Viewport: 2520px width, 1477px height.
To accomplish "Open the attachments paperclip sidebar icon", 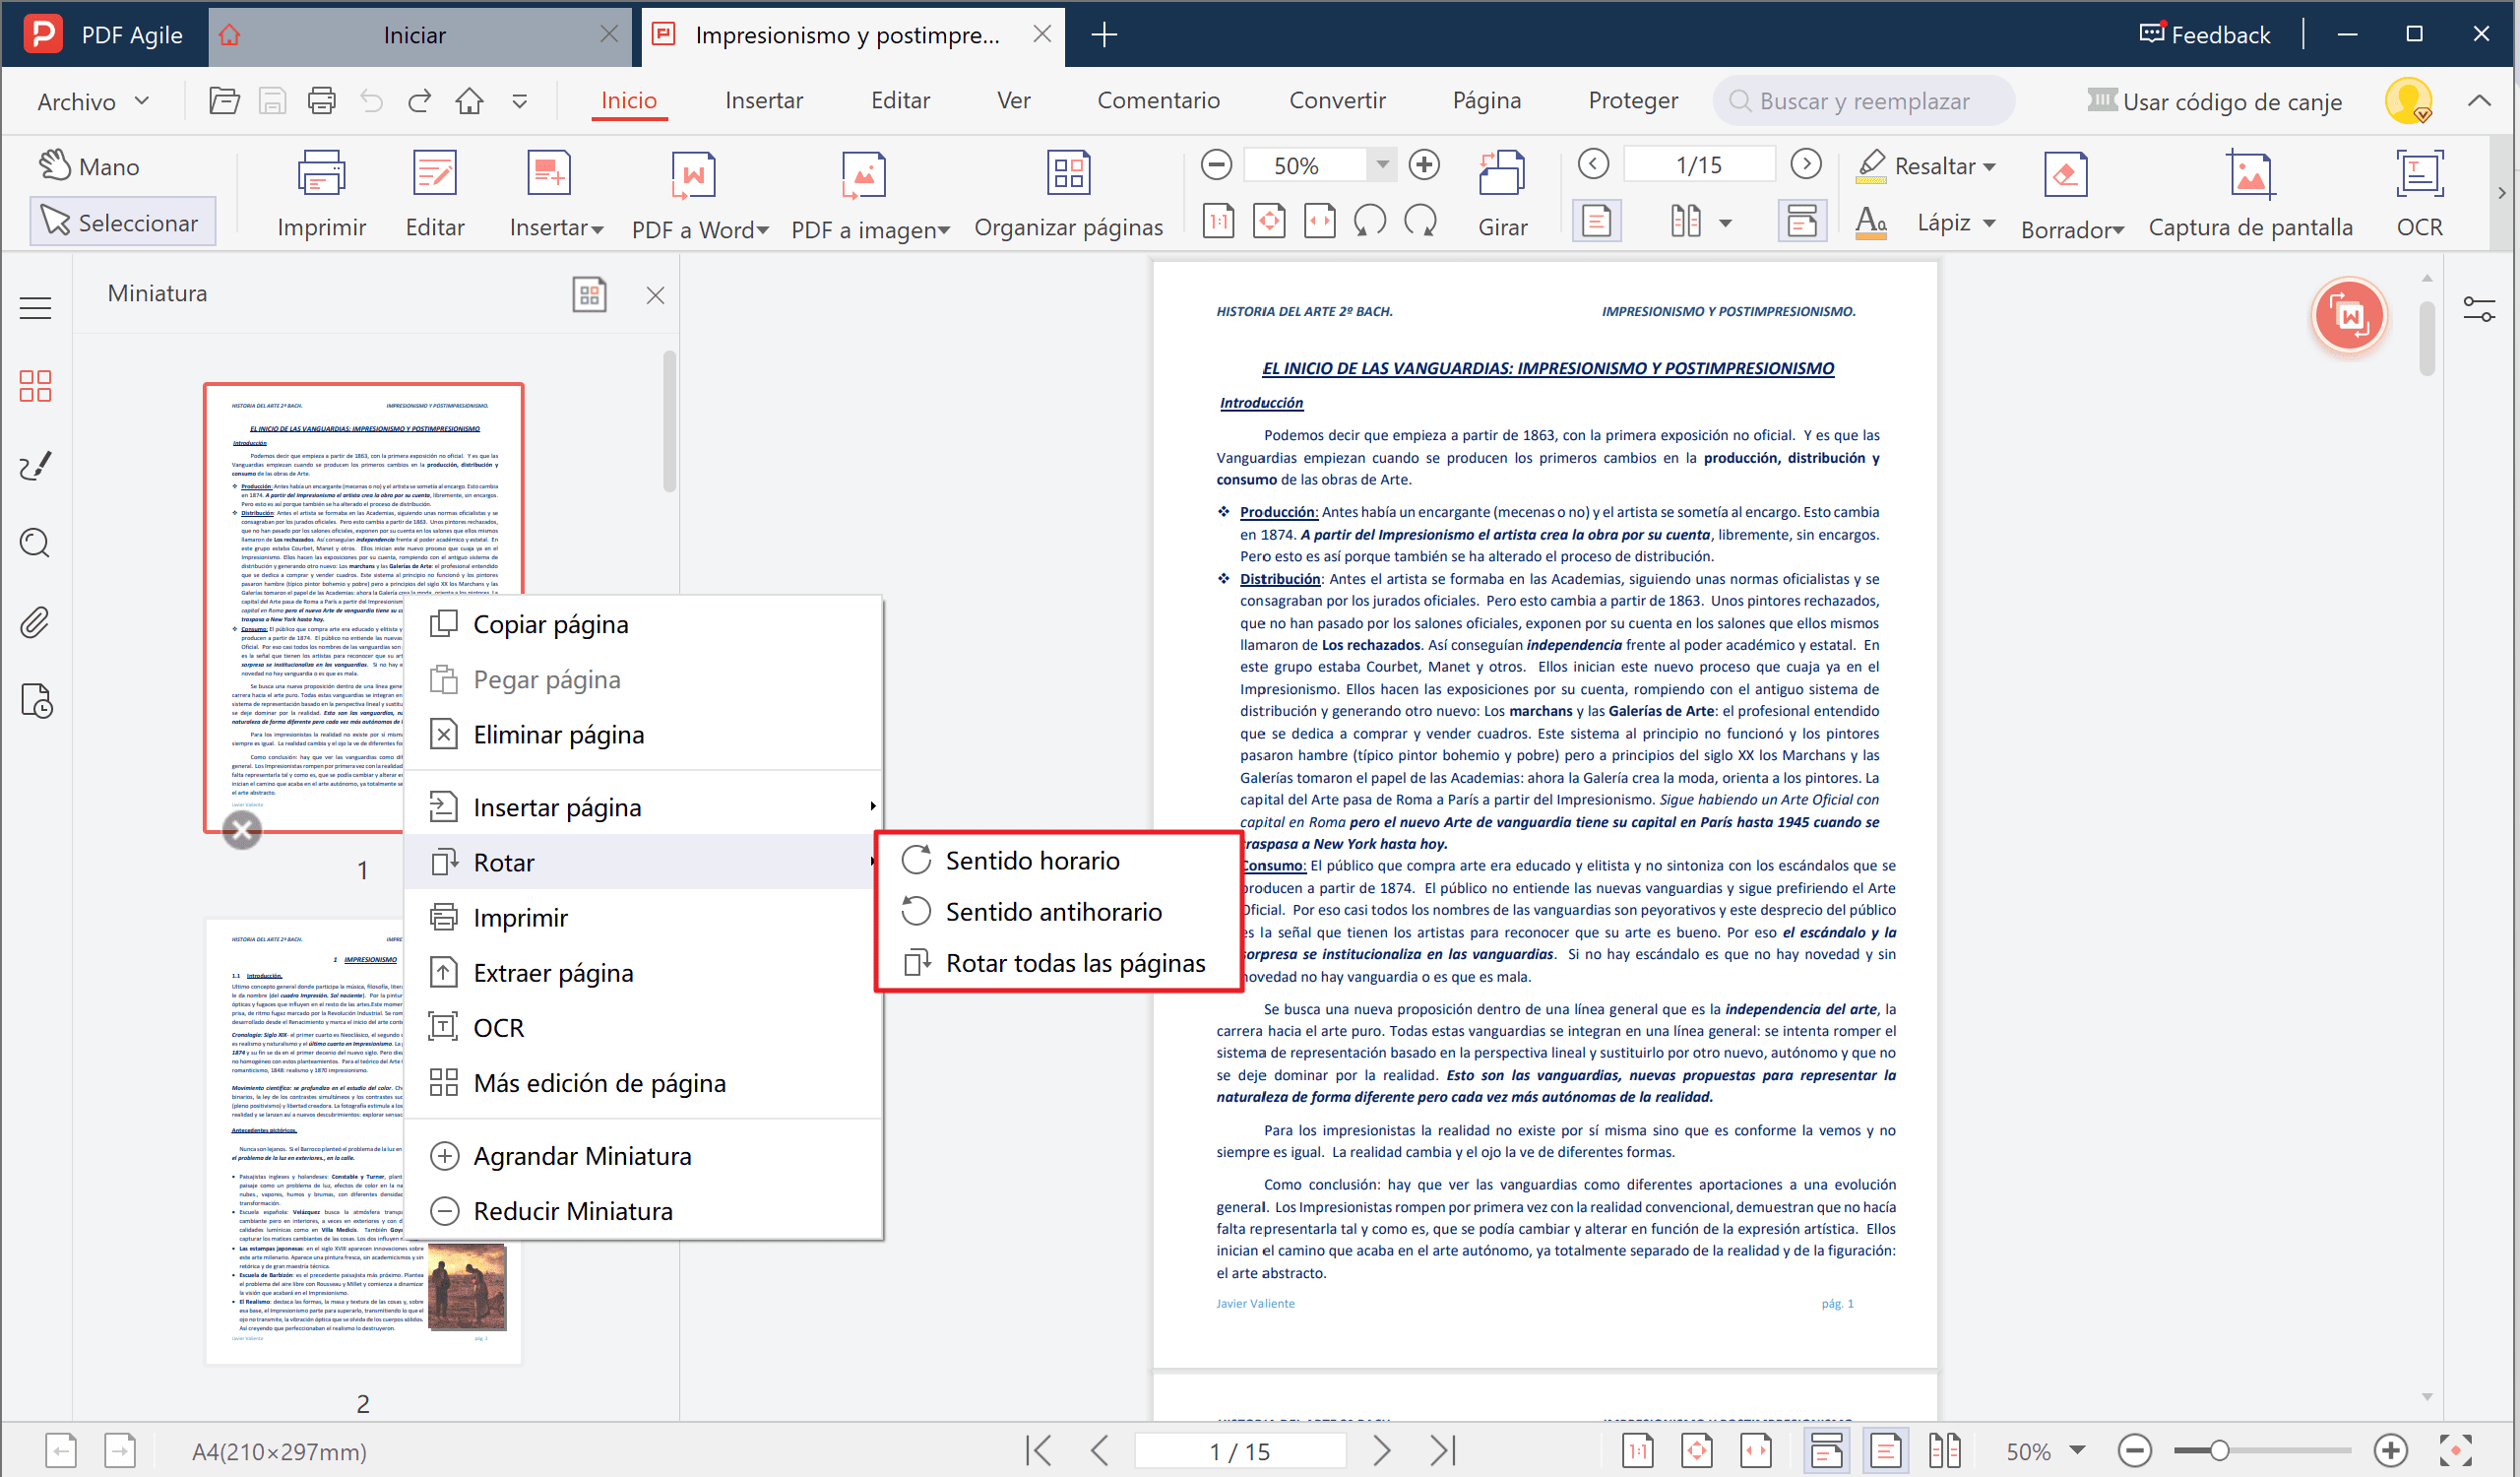I will click(x=36, y=622).
